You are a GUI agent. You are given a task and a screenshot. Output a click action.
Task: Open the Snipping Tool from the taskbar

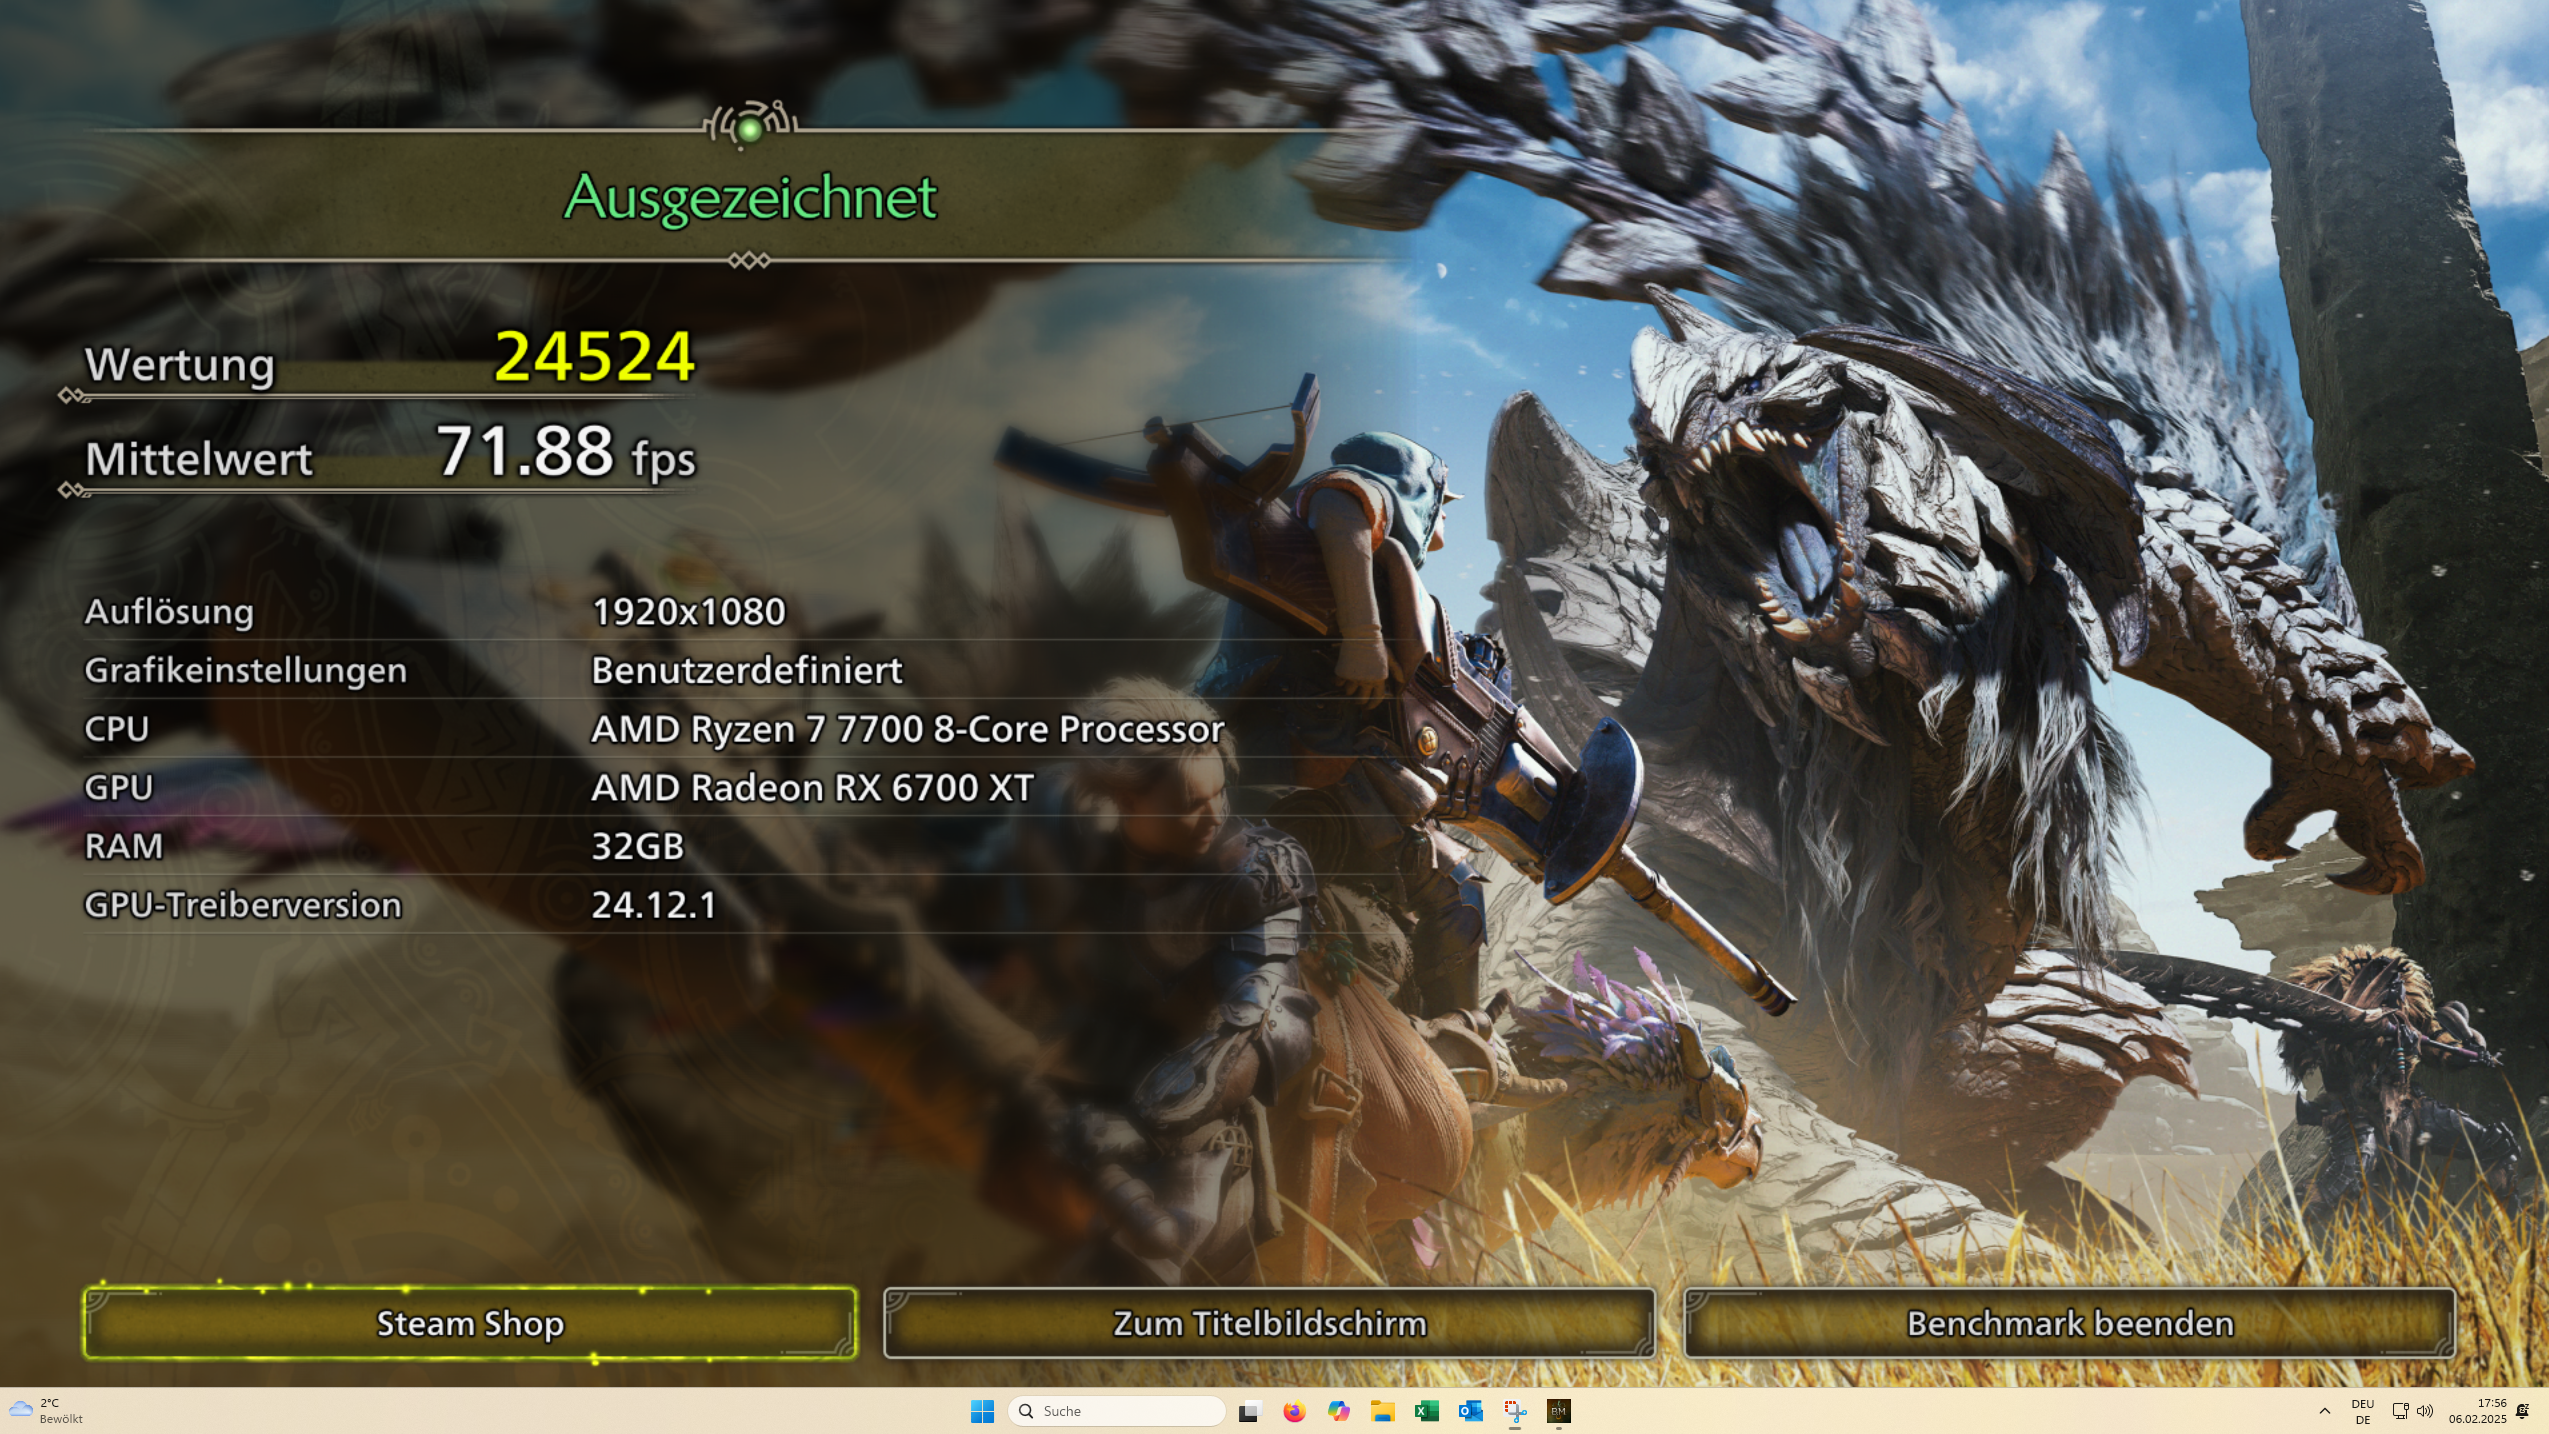point(1514,1410)
